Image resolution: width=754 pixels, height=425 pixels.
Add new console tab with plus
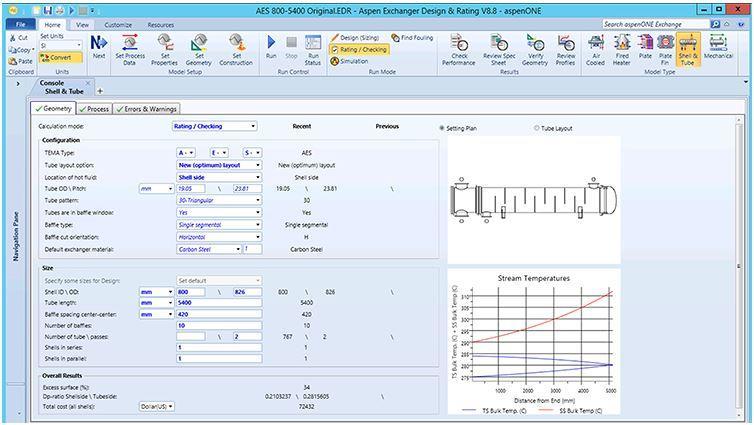[100, 91]
